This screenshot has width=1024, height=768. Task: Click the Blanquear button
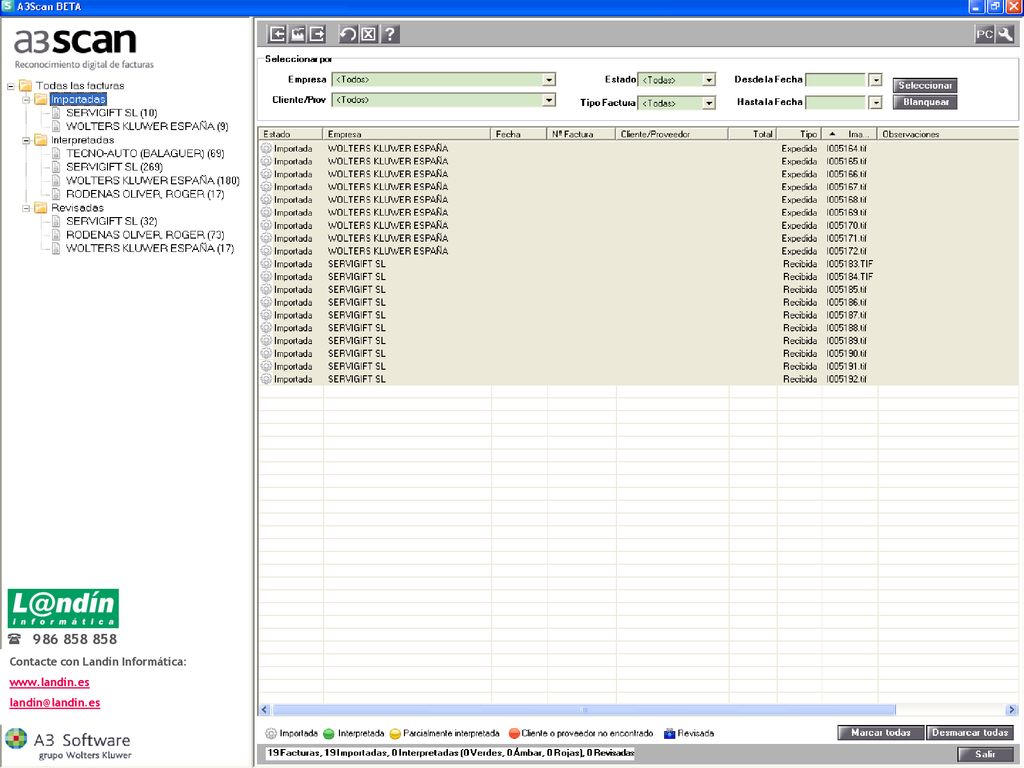click(x=925, y=103)
